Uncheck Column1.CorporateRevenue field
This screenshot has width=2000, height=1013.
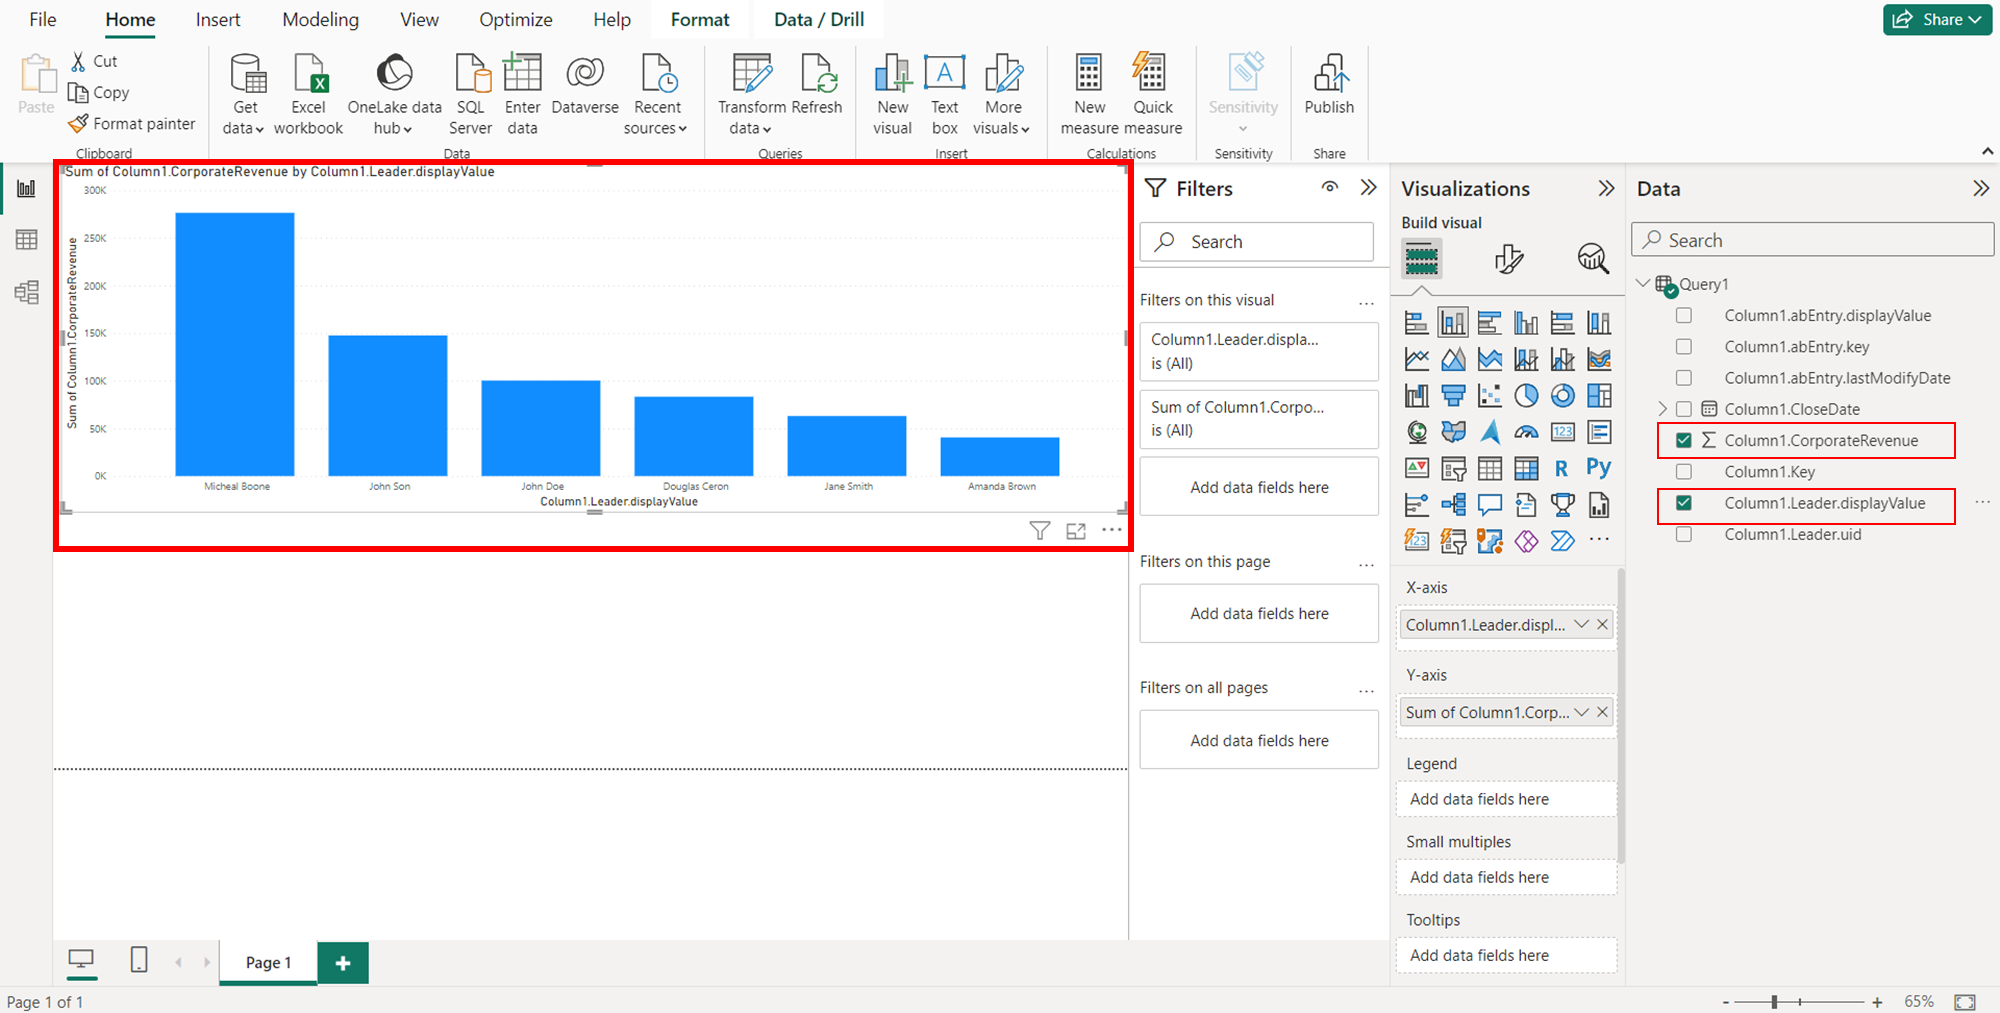(x=1684, y=440)
